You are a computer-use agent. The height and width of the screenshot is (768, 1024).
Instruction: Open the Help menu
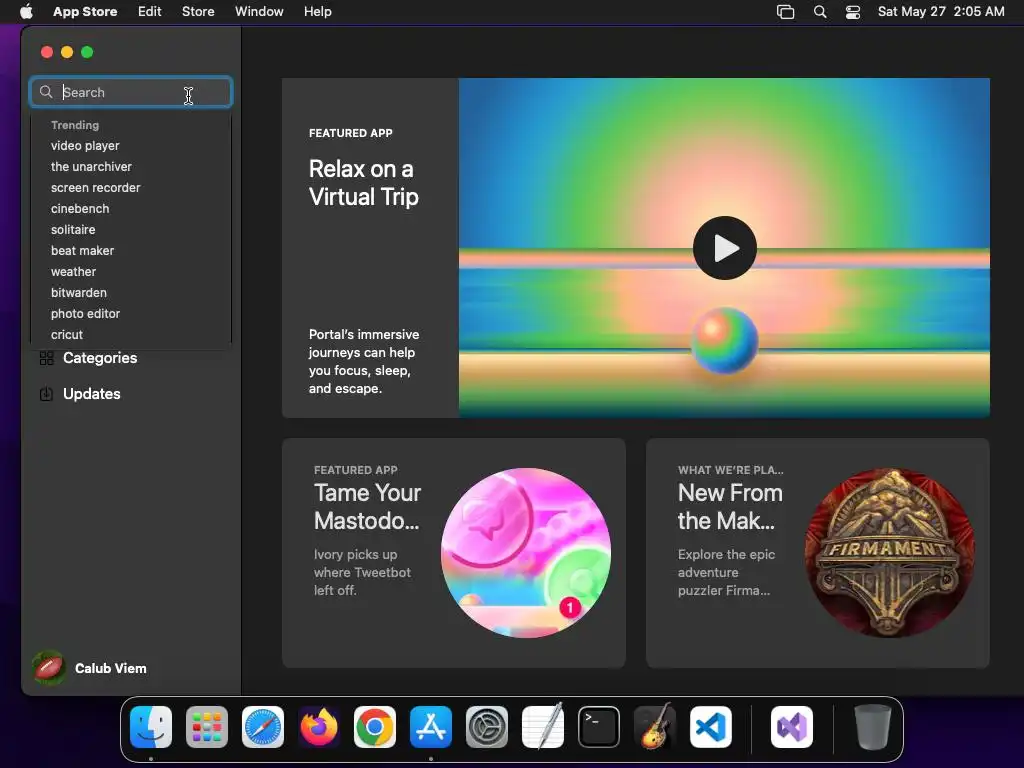(x=317, y=11)
